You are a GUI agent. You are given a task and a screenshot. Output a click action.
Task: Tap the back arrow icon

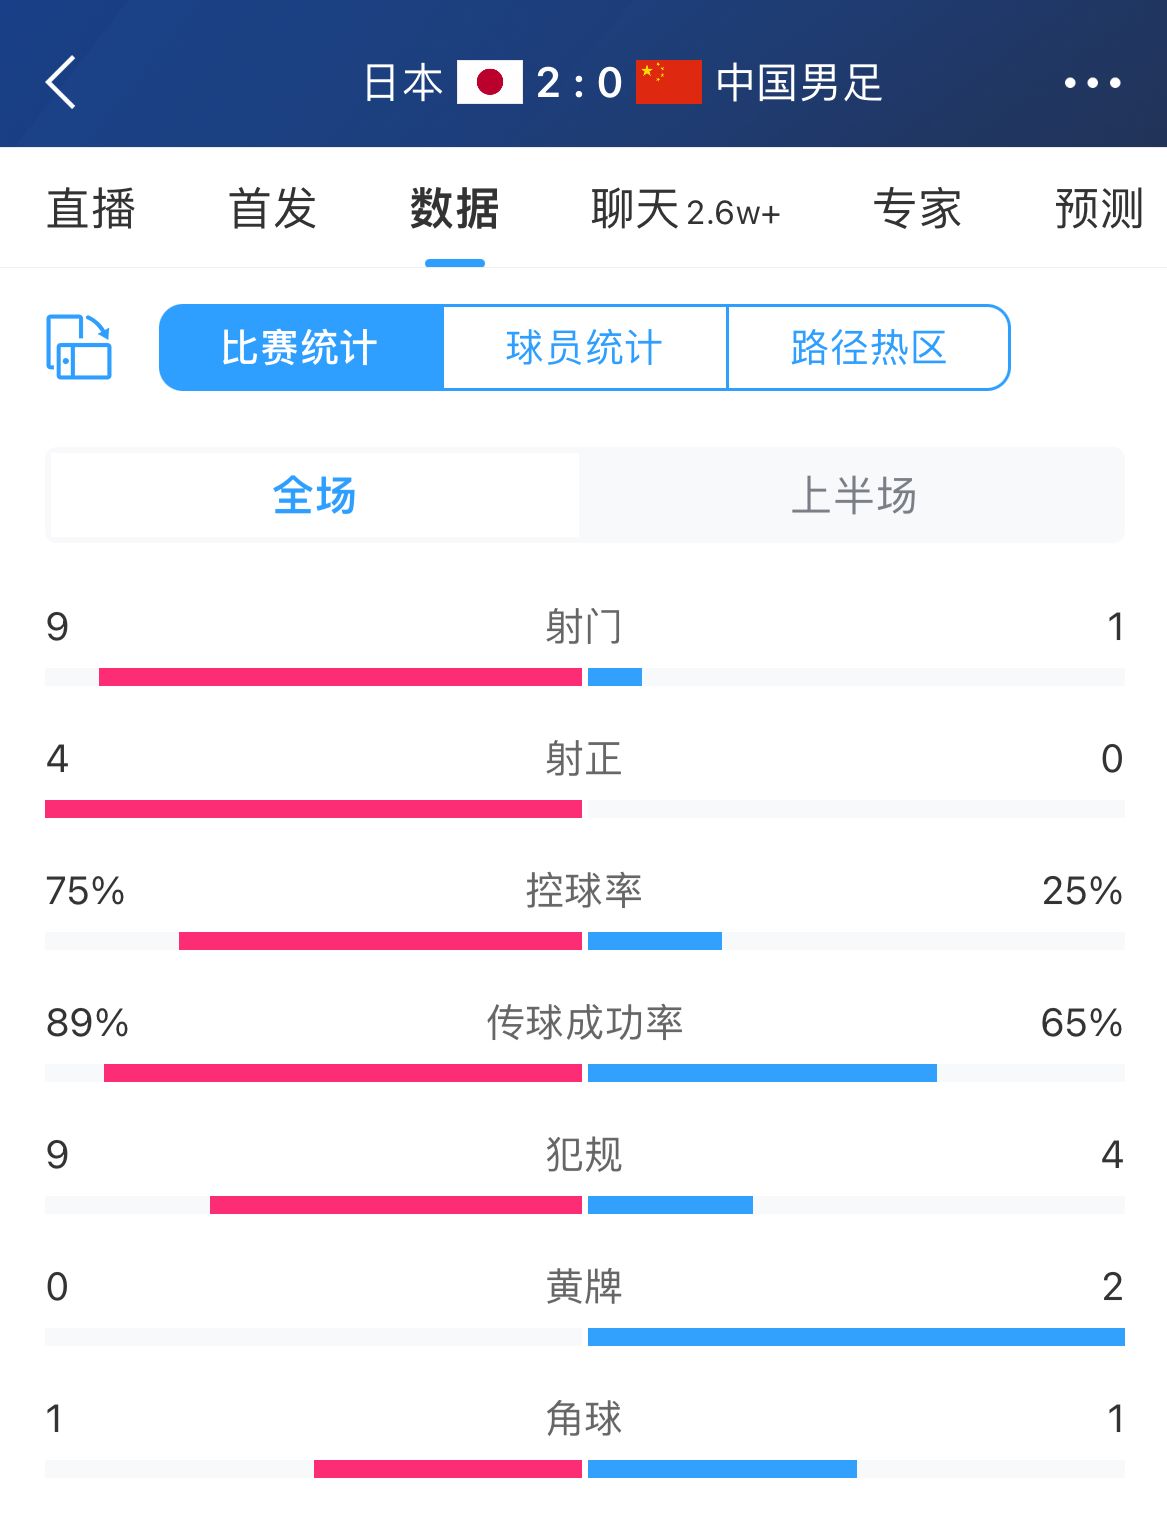(61, 82)
